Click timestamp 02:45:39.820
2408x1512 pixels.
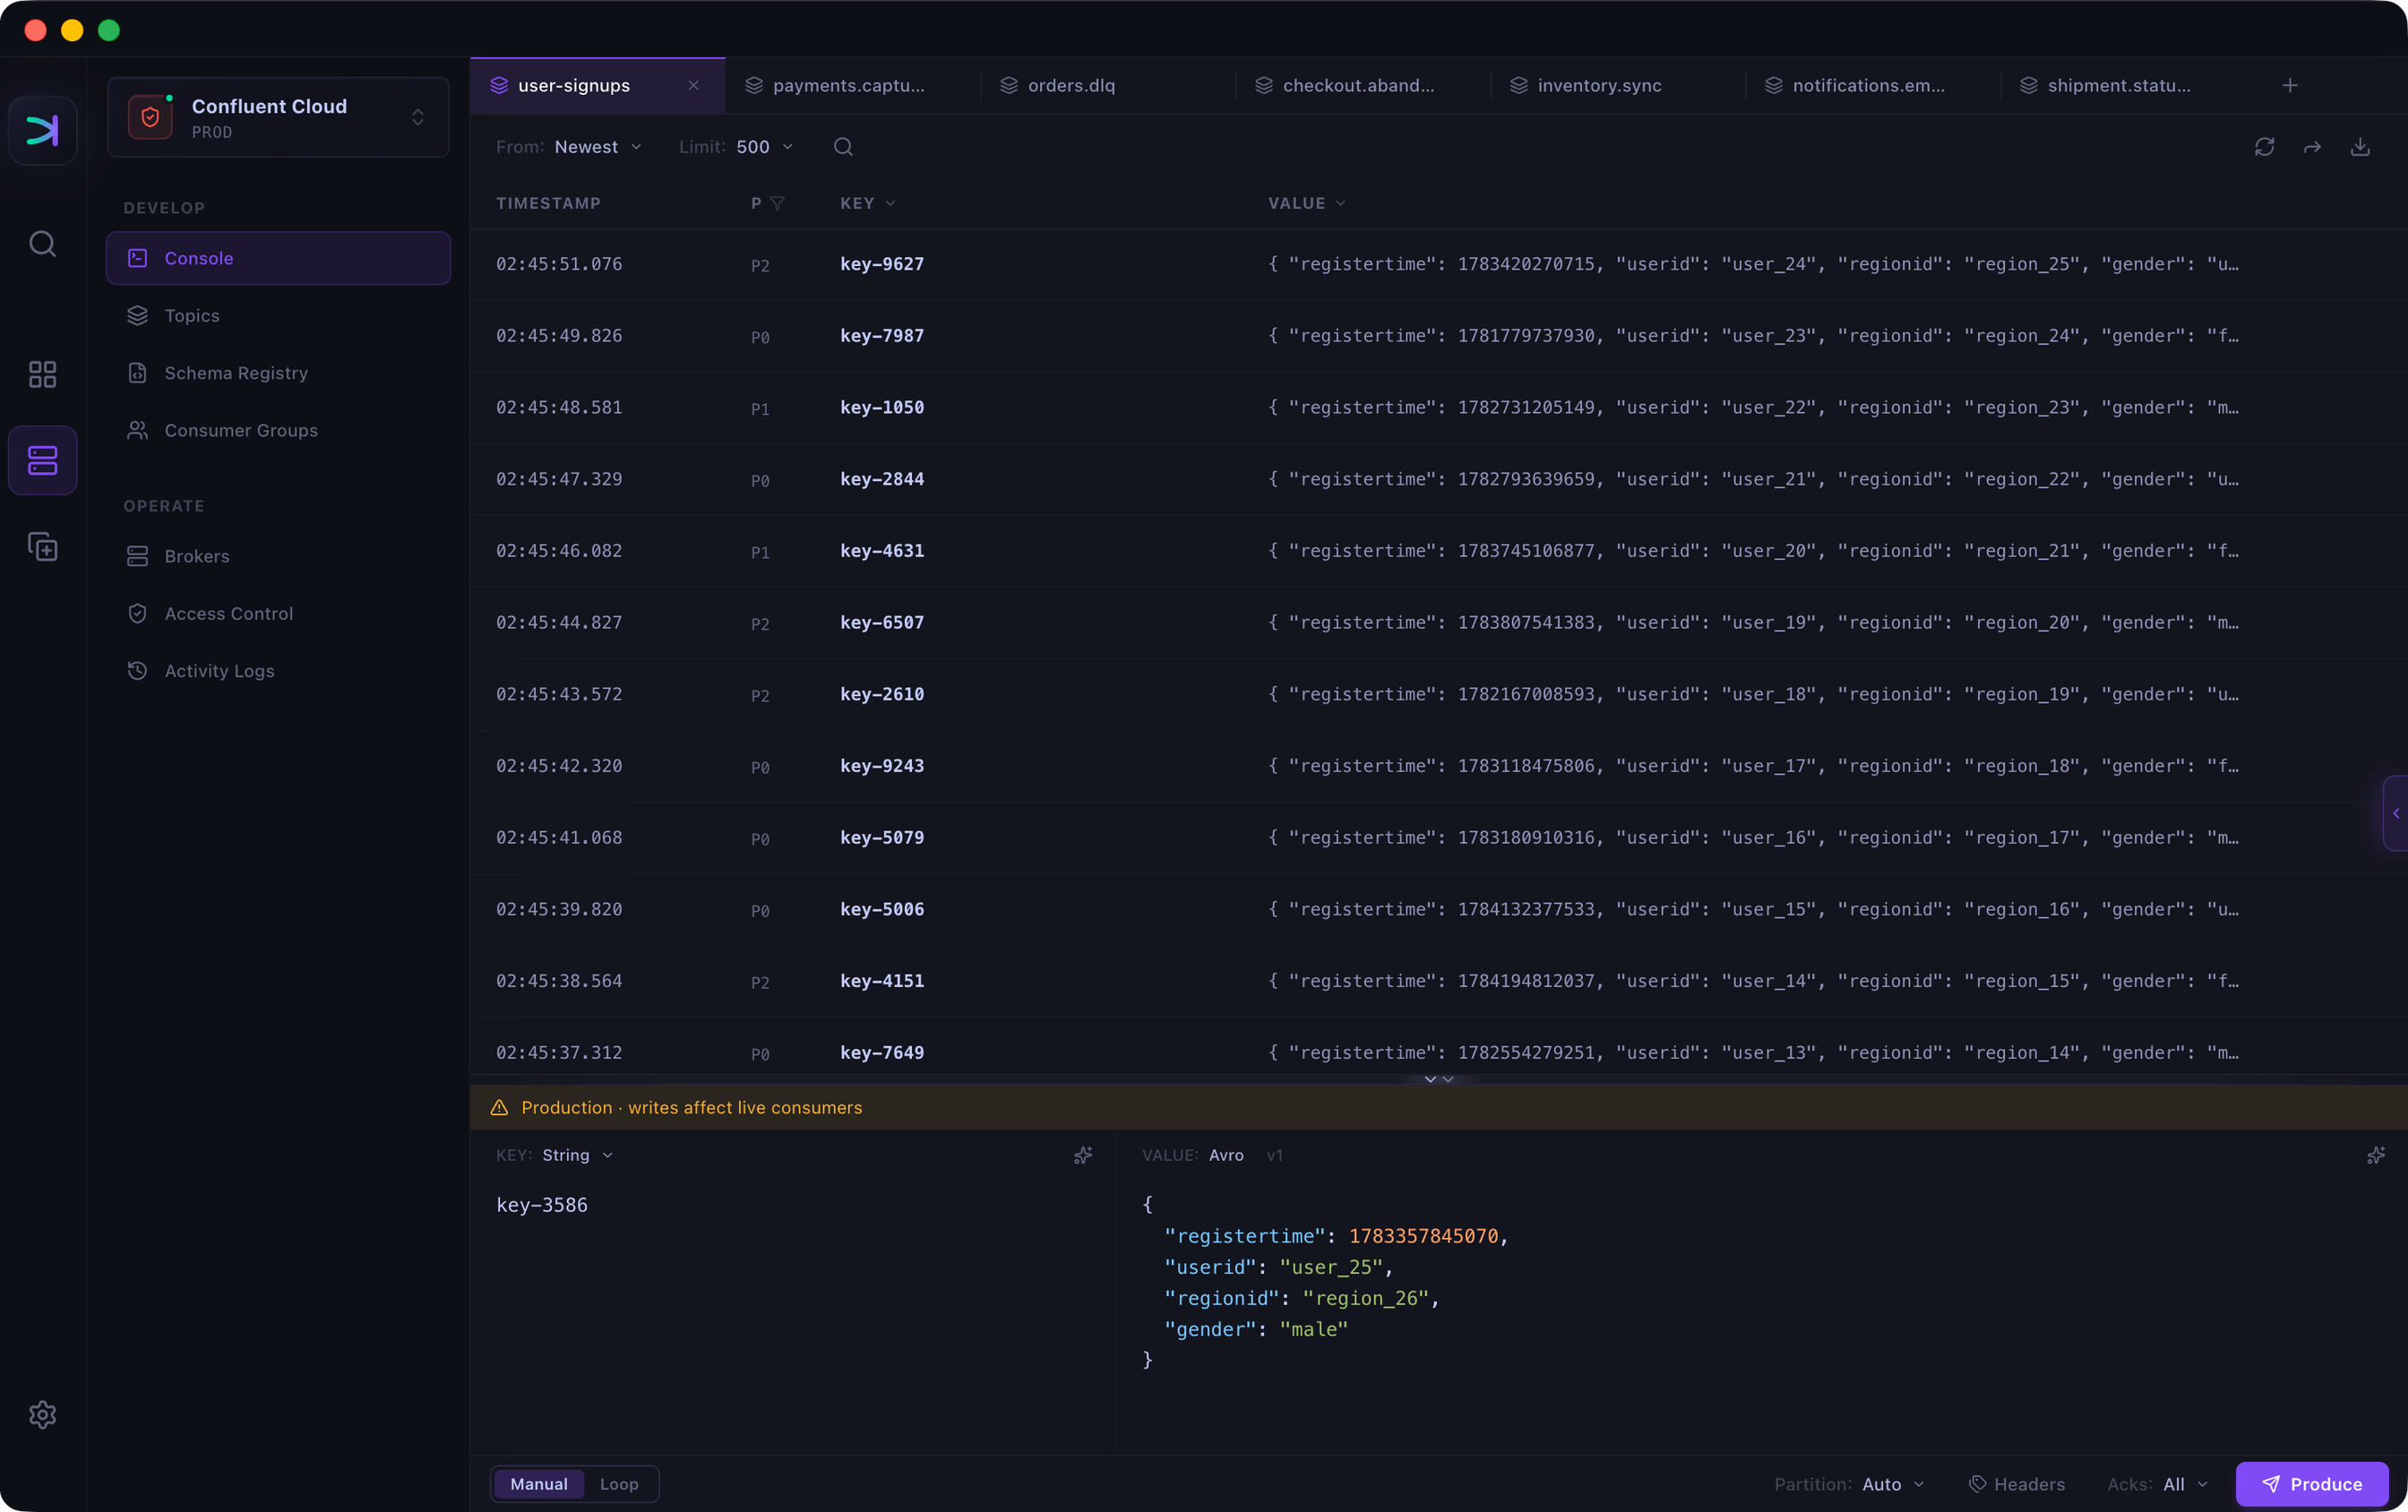(x=559, y=909)
